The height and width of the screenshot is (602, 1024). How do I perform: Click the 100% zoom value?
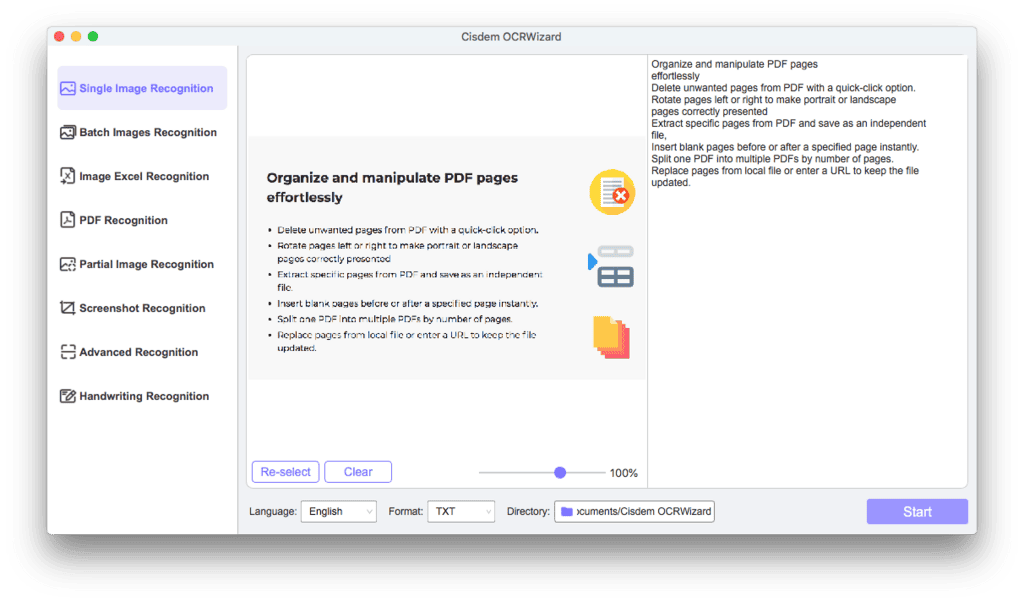[x=624, y=473]
